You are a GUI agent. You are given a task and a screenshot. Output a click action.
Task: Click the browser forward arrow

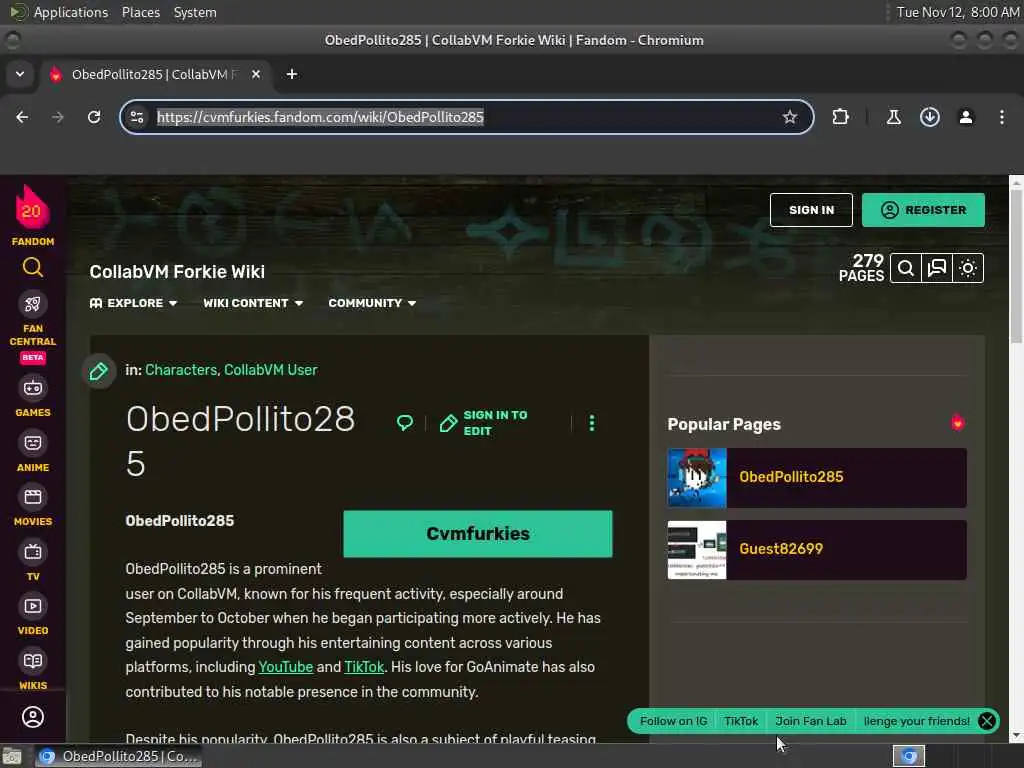click(58, 117)
